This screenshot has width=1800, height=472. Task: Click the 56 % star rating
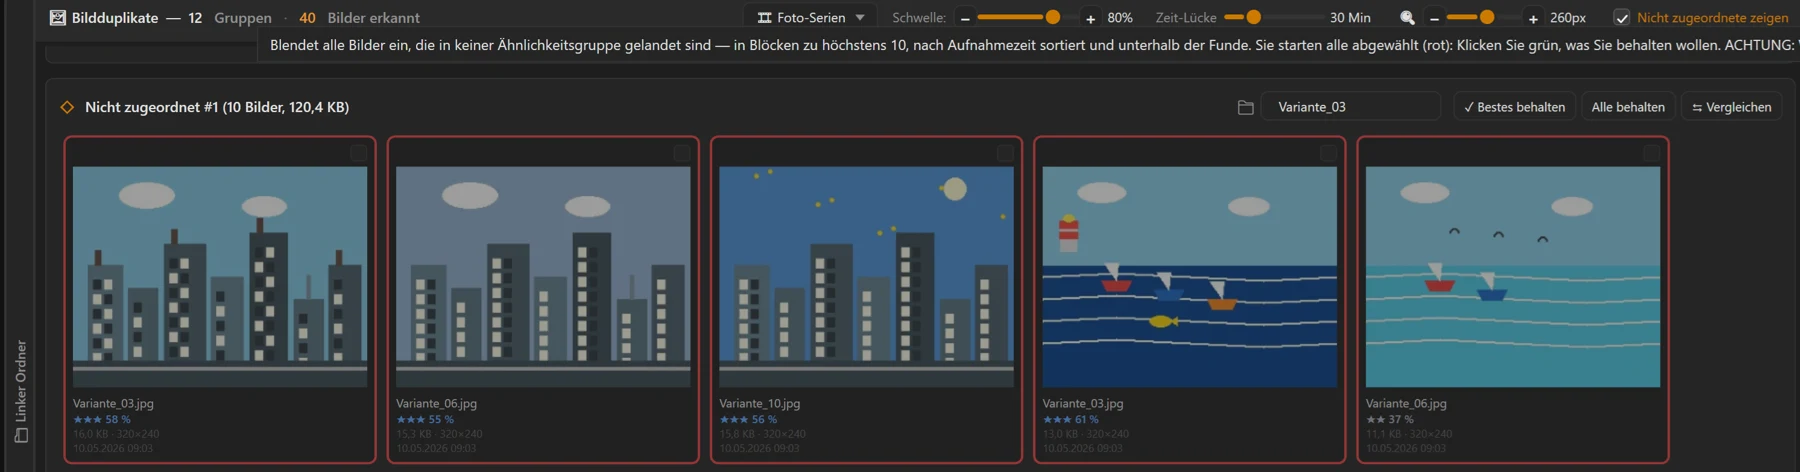click(x=748, y=420)
